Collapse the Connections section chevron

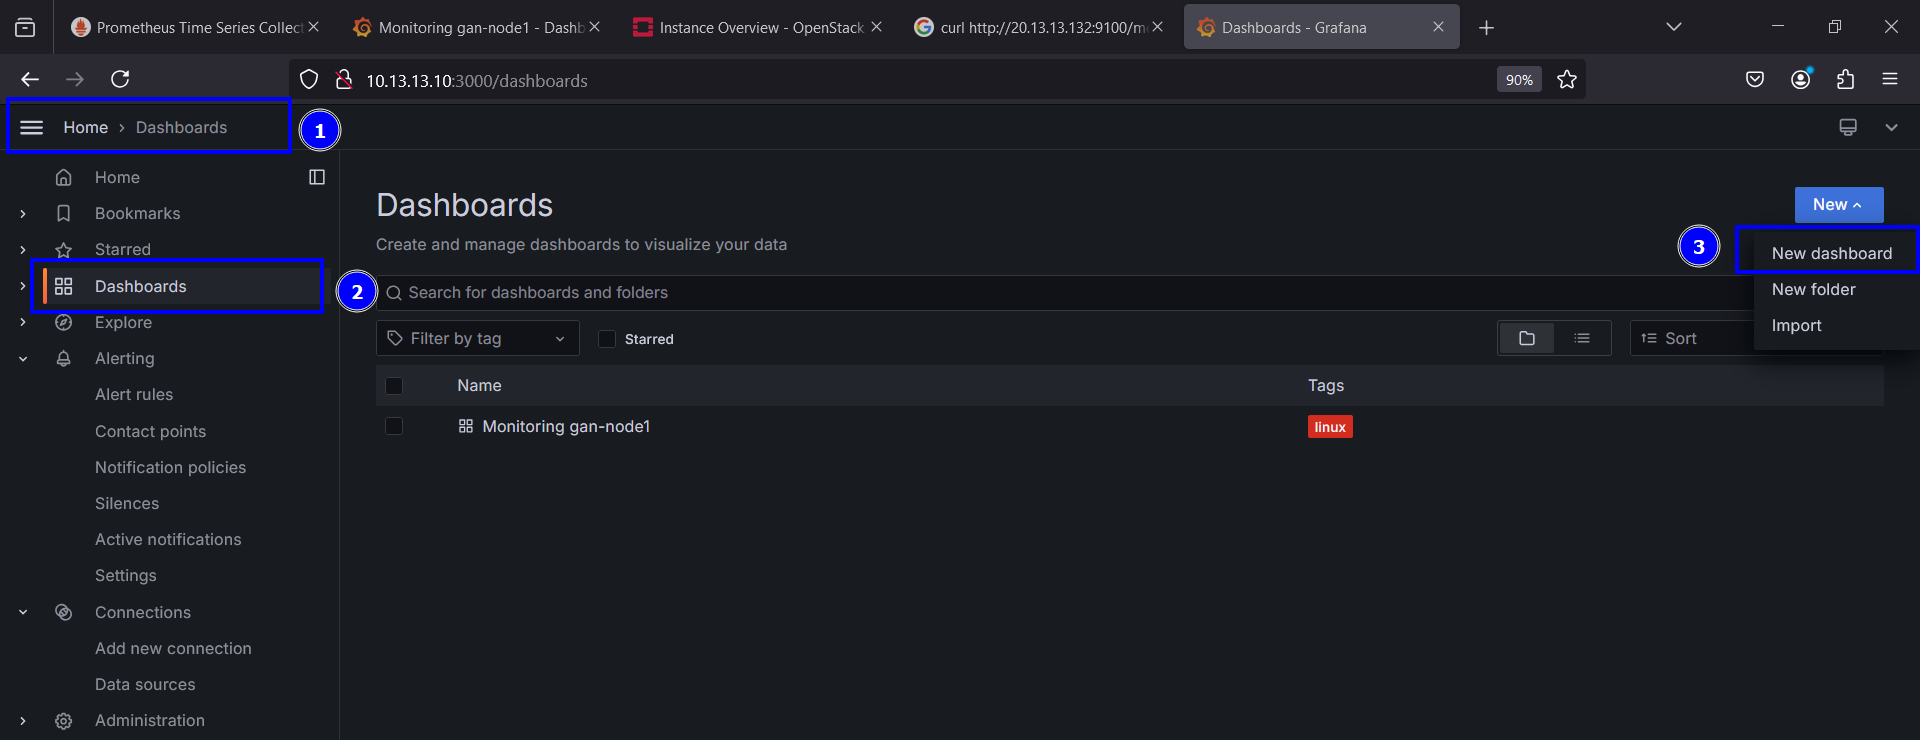pyautogui.click(x=23, y=612)
